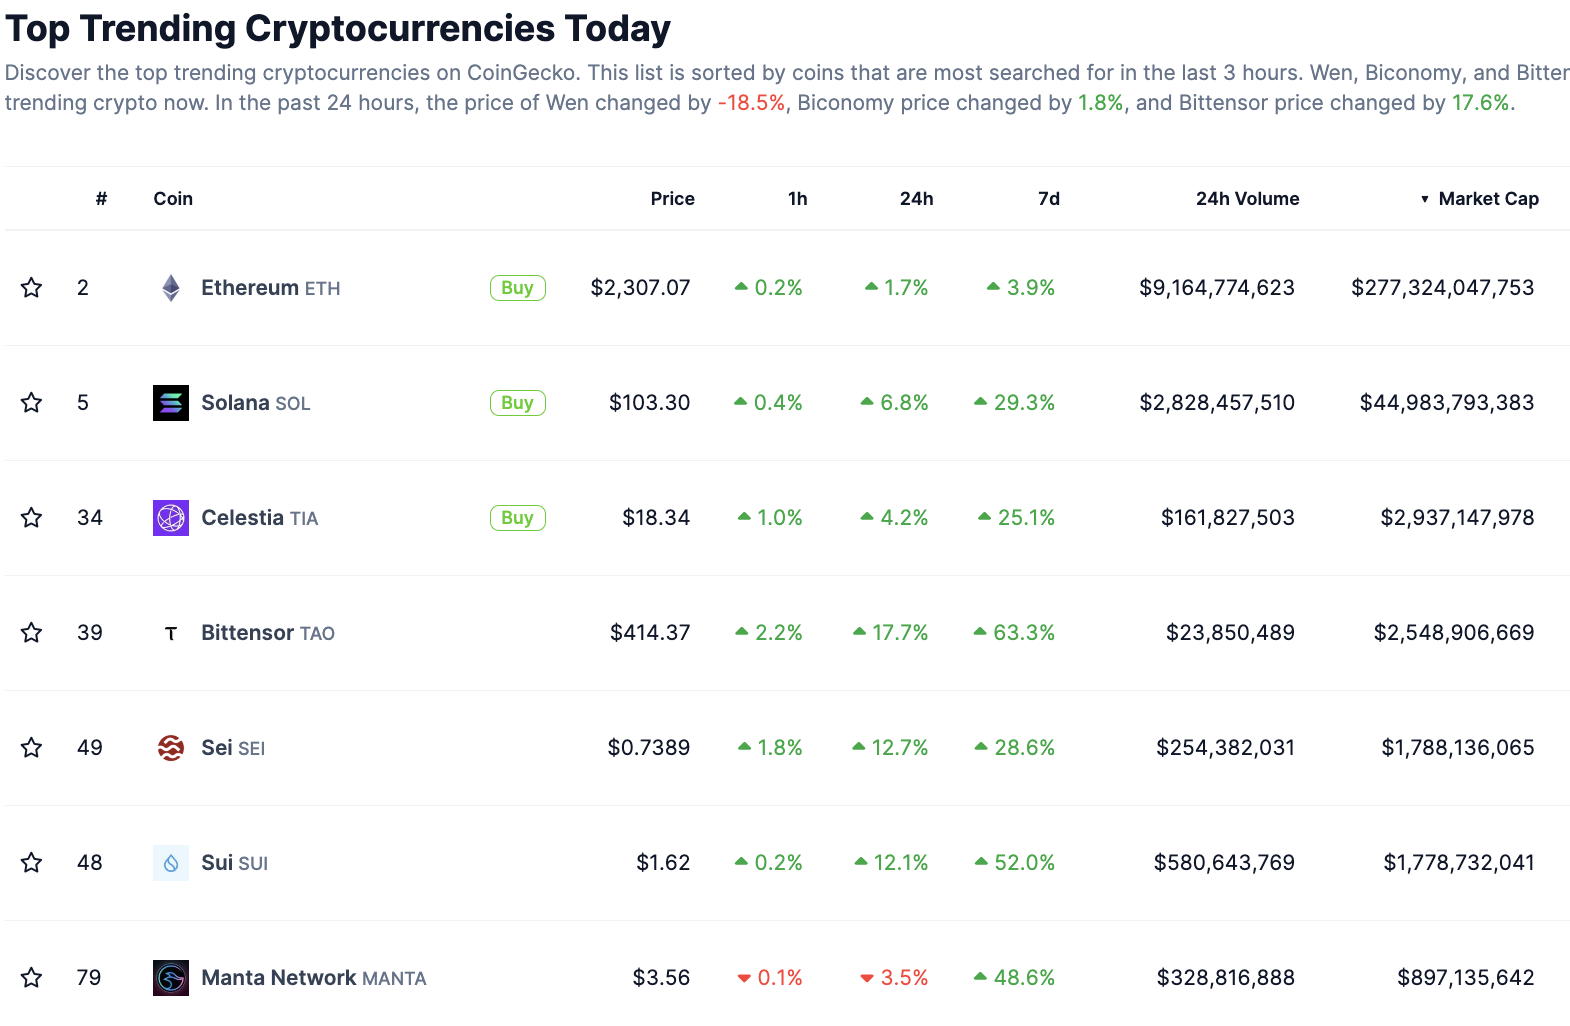Screen dimensions: 1570x1026
Task: Click the Bittensor coin logo
Action: click(x=171, y=633)
